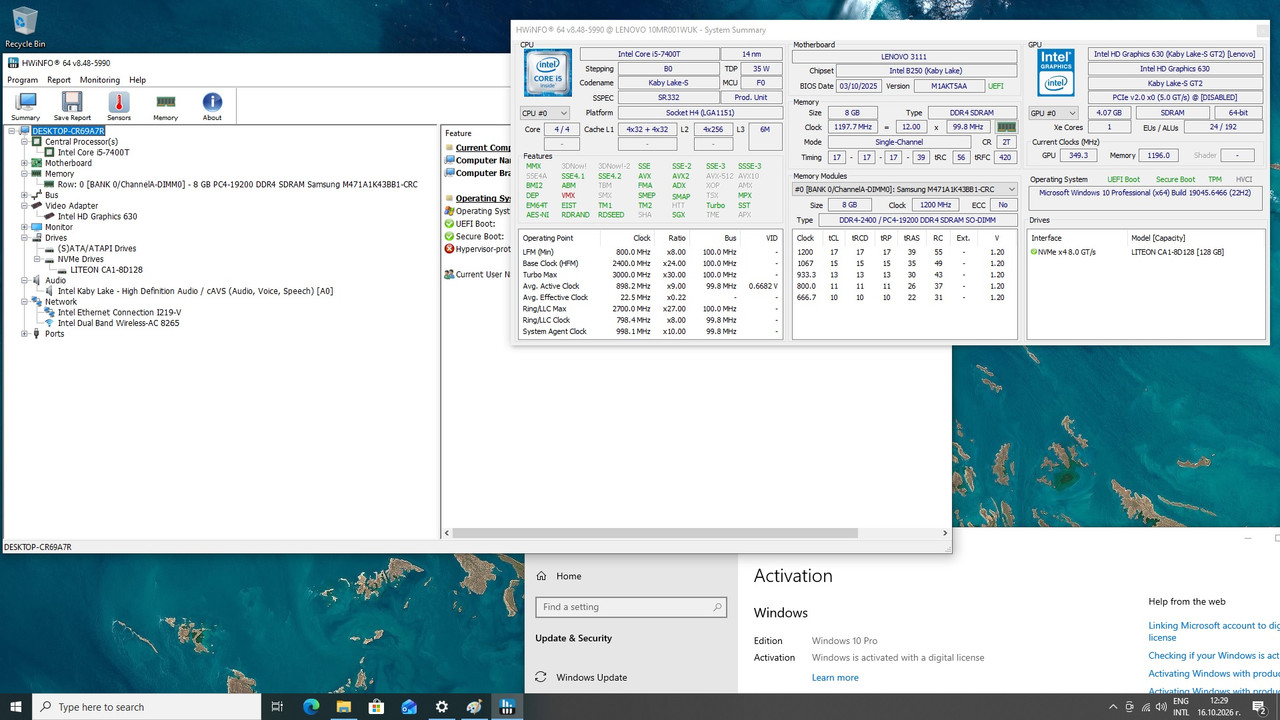
Task: Open the Mail app from the taskbar
Action: tap(409, 707)
